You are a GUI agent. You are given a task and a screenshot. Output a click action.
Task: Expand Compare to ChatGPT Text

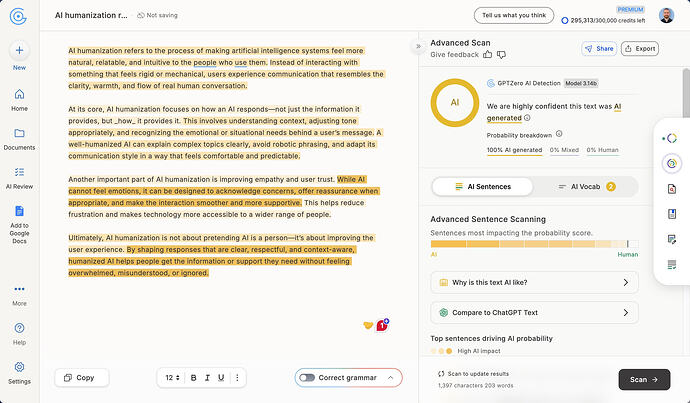coord(534,312)
